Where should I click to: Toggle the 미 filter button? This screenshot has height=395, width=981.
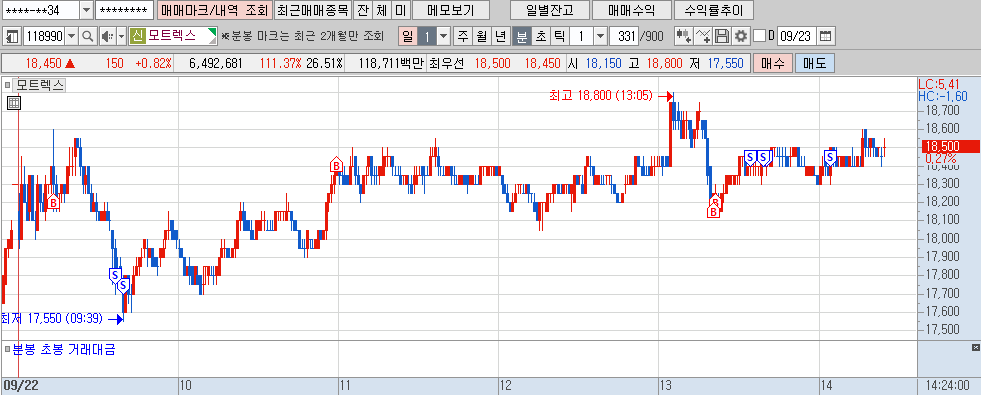tap(401, 10)
